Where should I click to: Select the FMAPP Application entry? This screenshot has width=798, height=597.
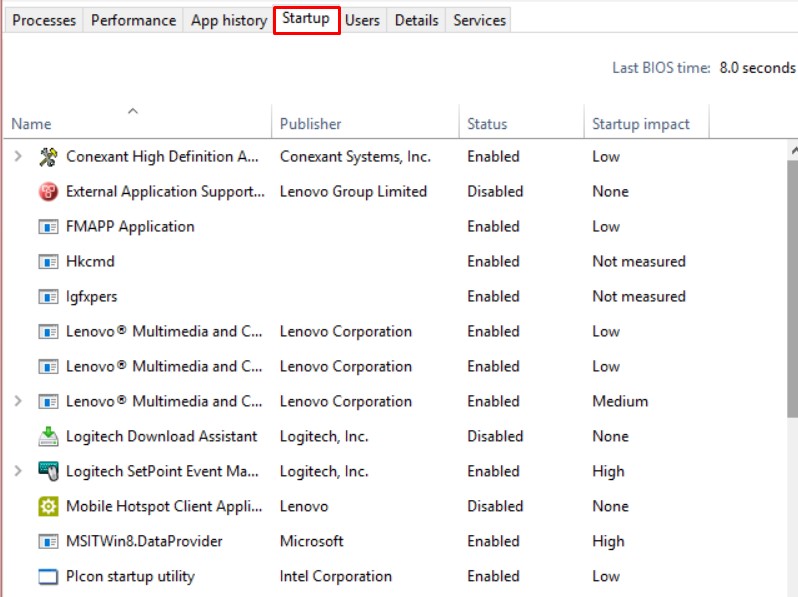pos(130,226)
